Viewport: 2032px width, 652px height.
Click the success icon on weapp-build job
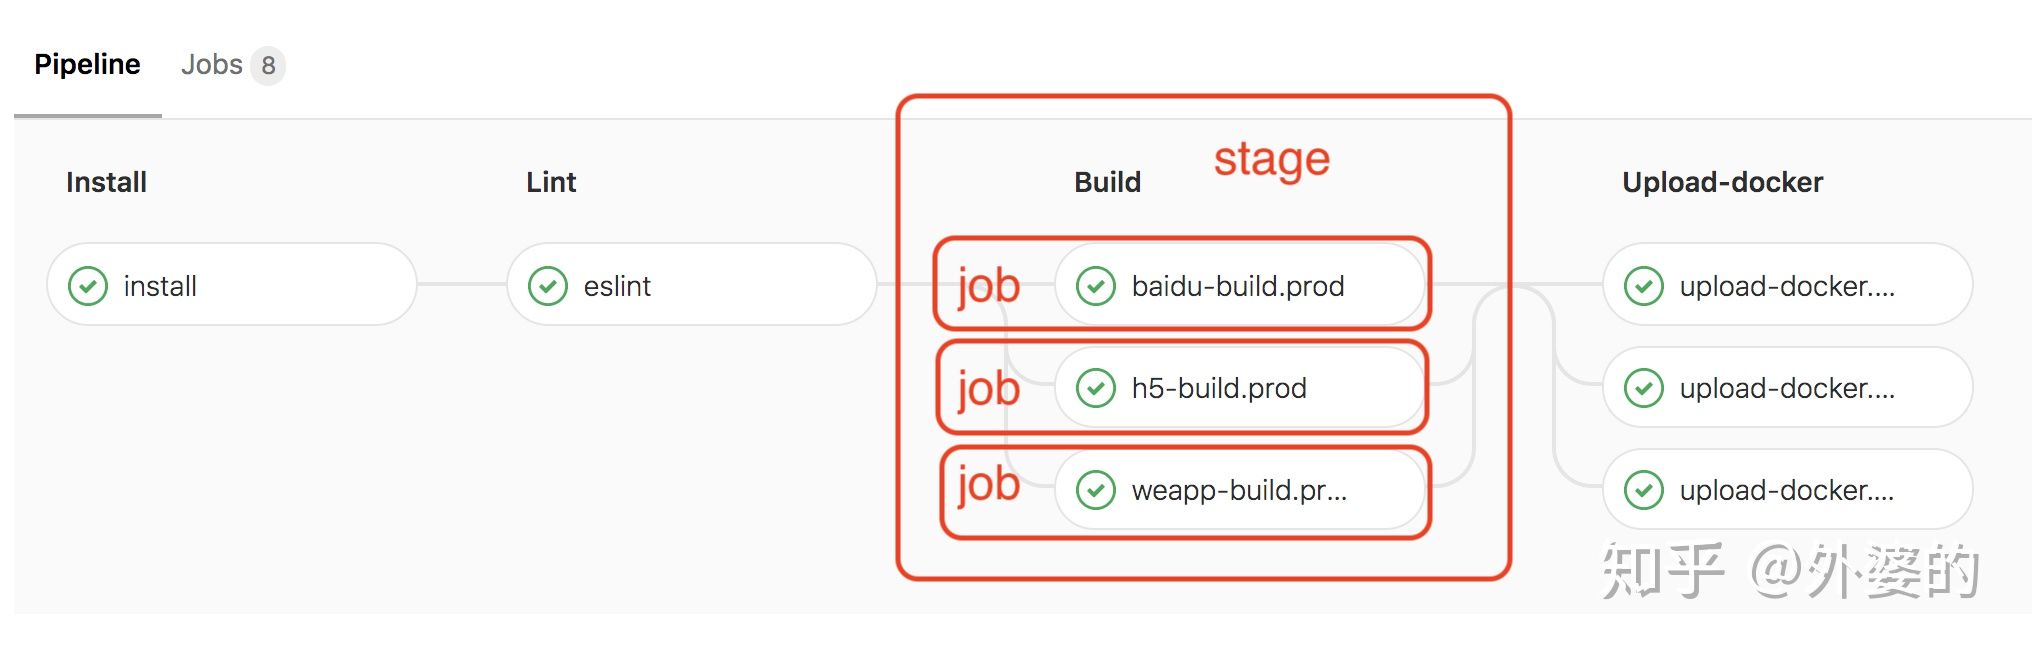tap(1097, 490)
